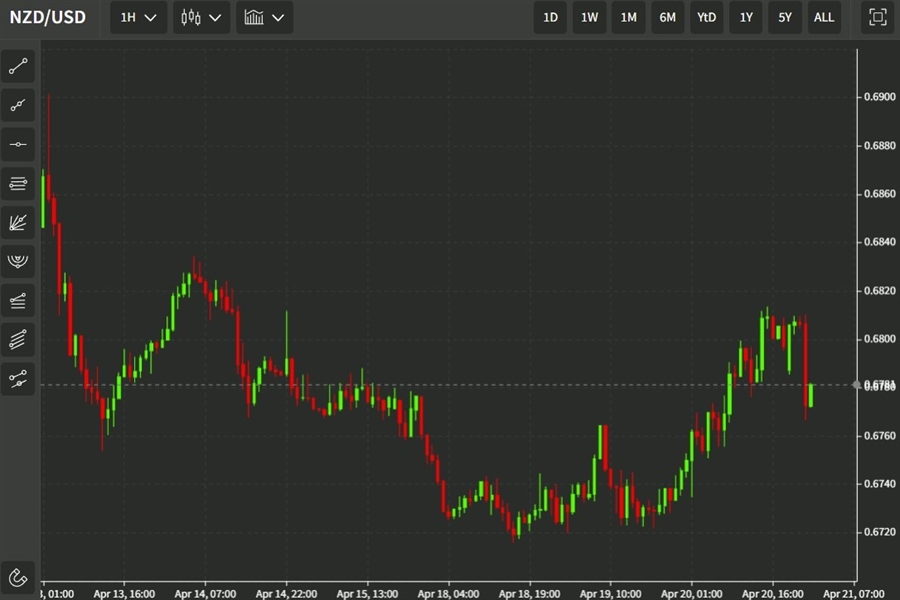This screenshot has height=600, width=900.
Task: Open the fan lines drawing tool
Action: (x=18, y=222)
